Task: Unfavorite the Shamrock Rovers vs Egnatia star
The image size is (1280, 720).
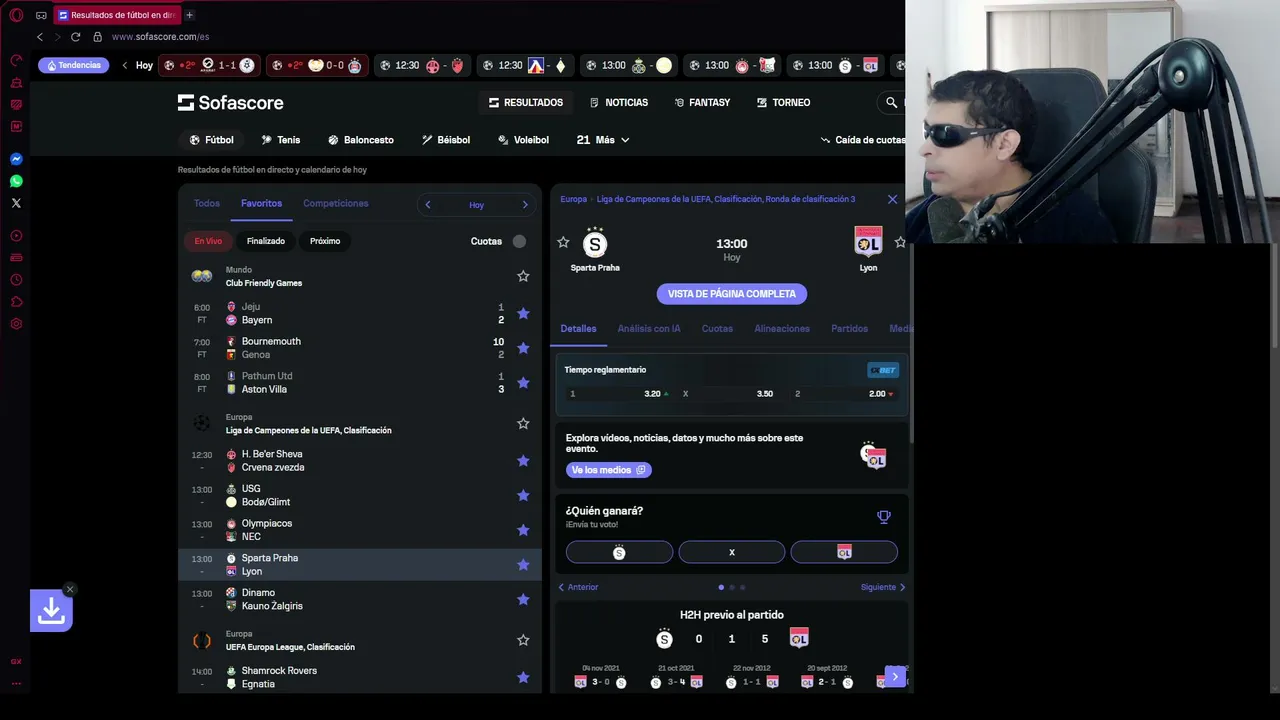Action: click(523, 677)
